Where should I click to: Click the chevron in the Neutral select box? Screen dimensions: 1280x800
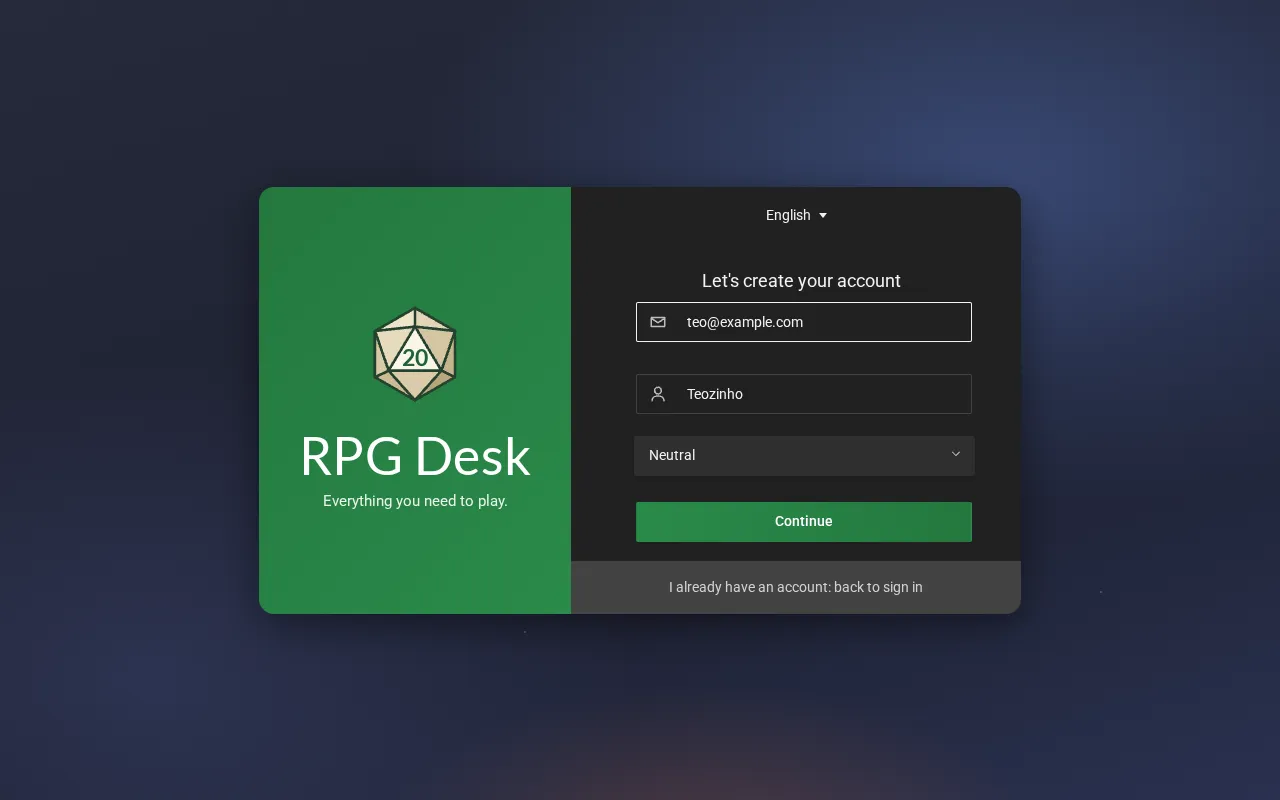(956, 454)
